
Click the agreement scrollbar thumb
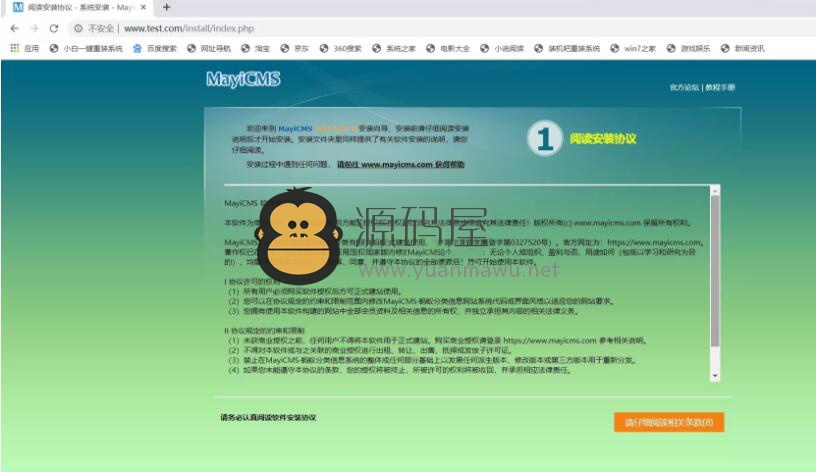point(715,271)
